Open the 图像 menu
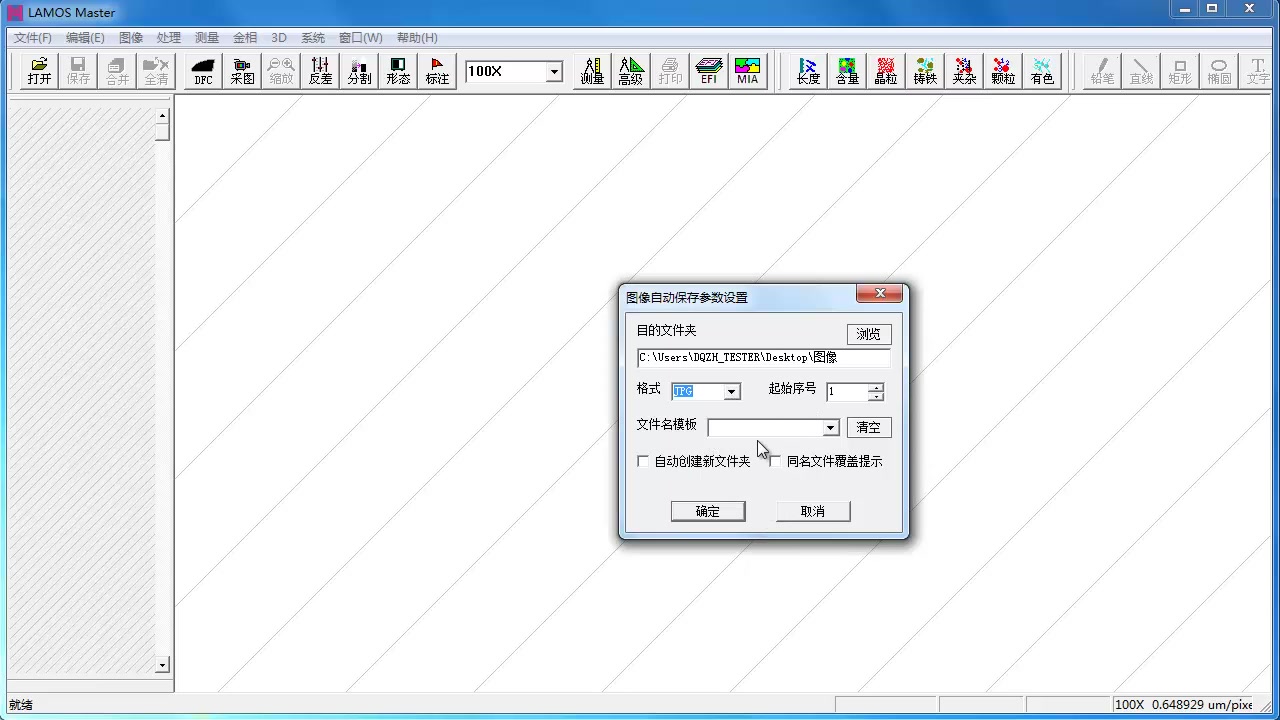 click(x=131, y=37)
